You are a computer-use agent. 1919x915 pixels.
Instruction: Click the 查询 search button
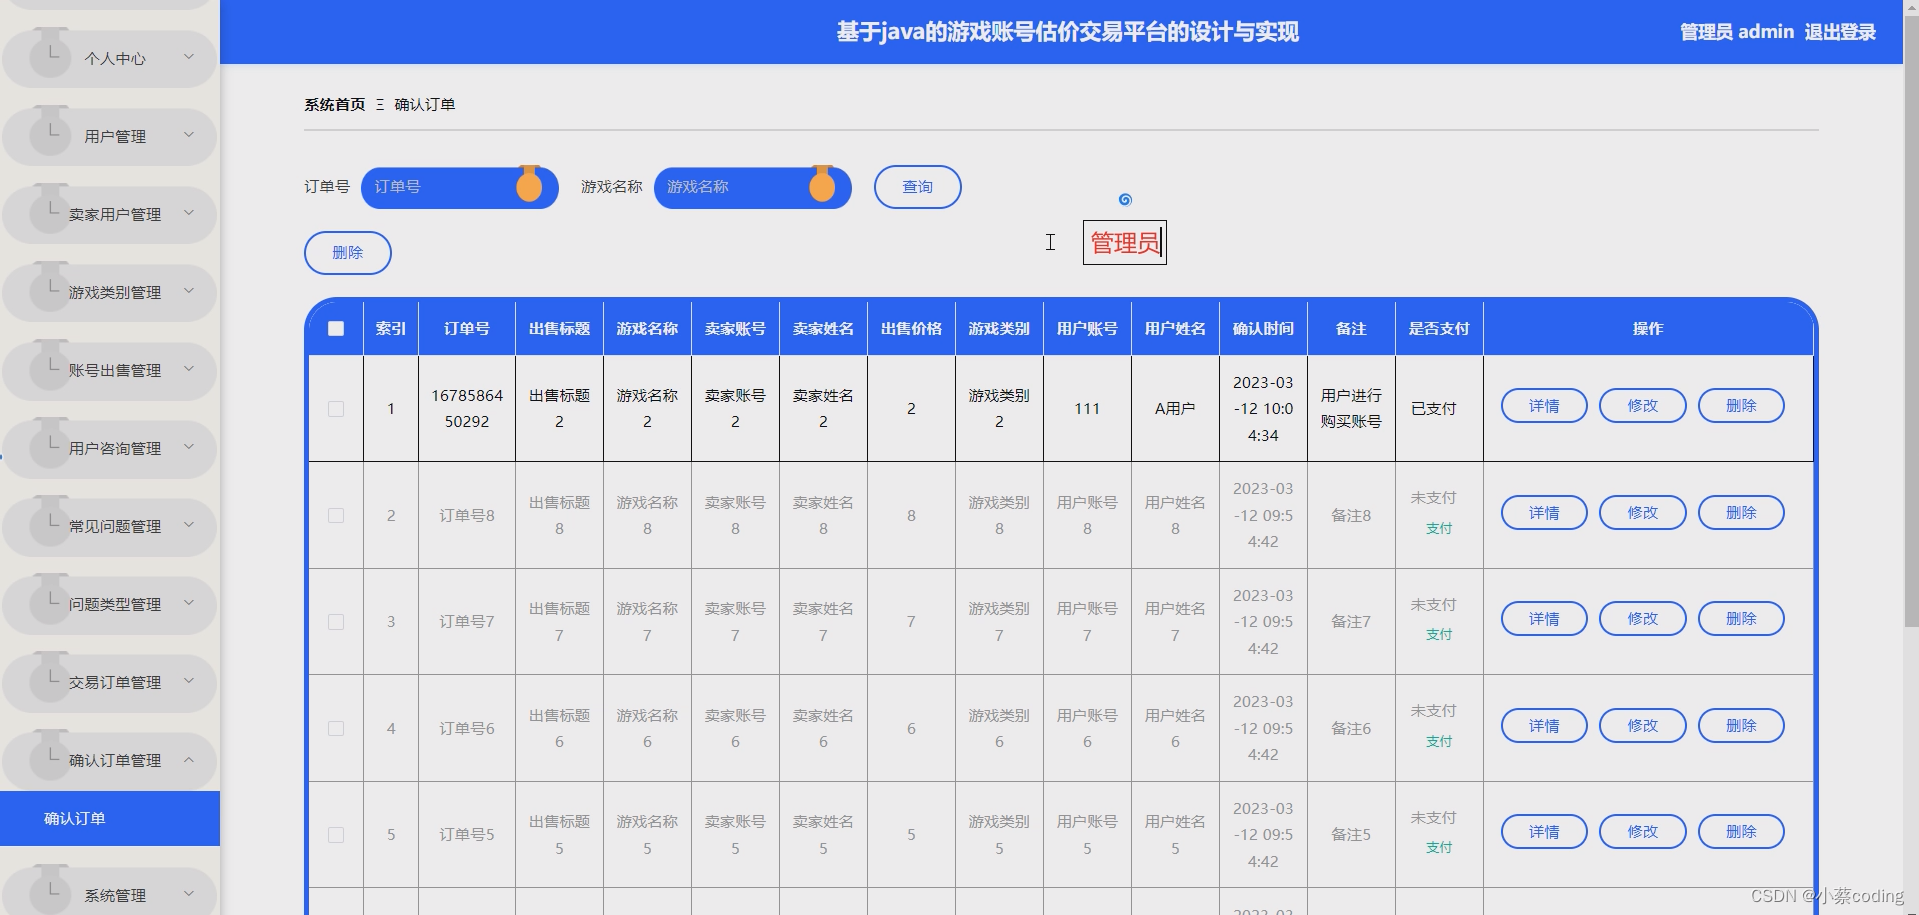tap(917, 187)
